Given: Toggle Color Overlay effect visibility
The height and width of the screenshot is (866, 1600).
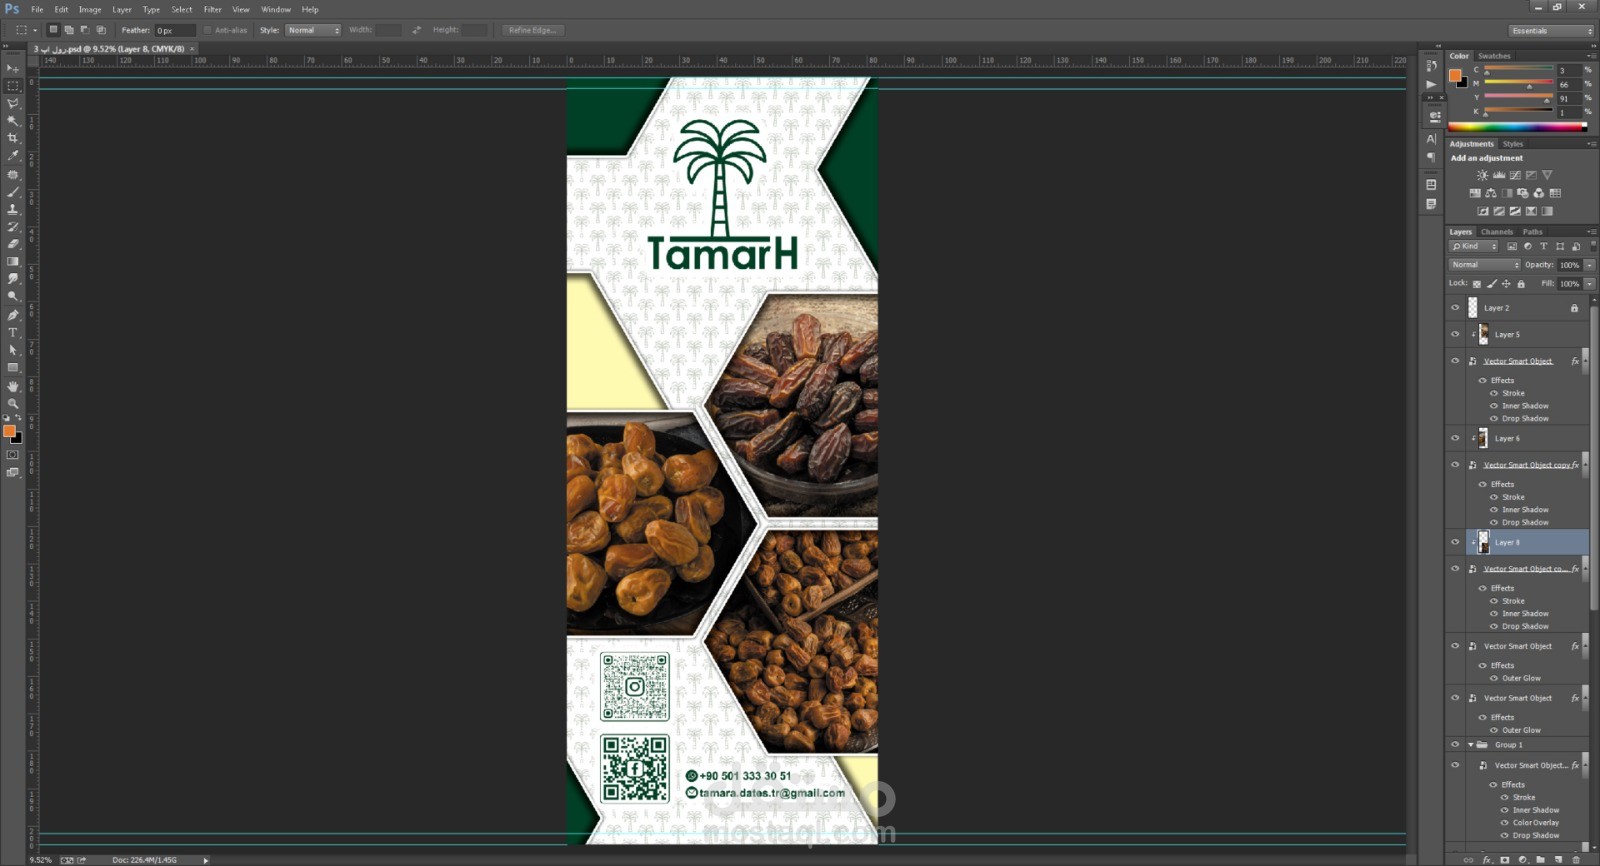Looking at the screenshot, I should [1504, 823].
